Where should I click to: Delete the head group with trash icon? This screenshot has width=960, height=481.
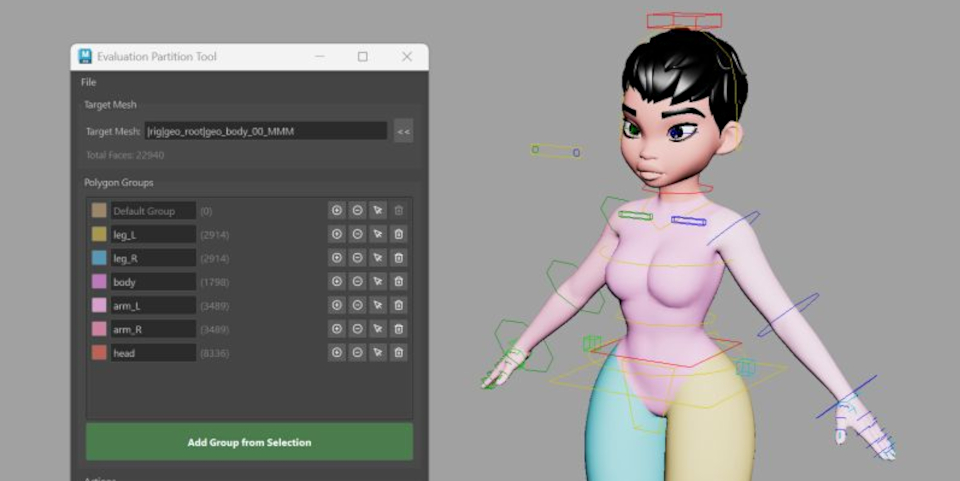pyautogui.click(x=398, y=353)
